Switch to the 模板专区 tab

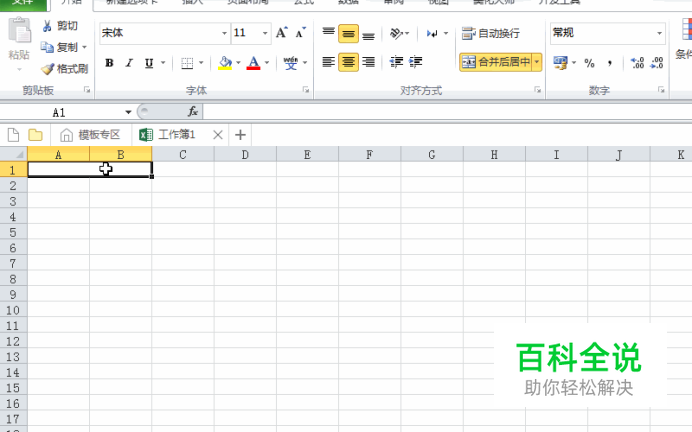90,135
